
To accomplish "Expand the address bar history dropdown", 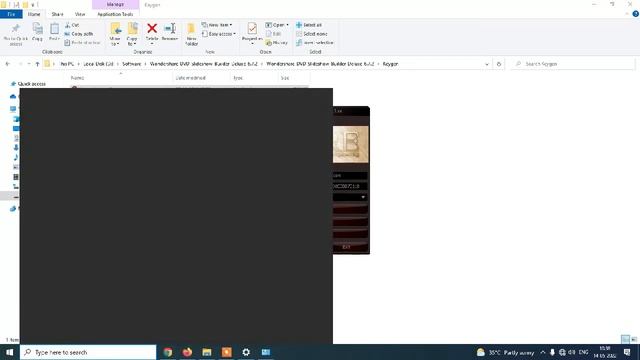I will [487, 64].
